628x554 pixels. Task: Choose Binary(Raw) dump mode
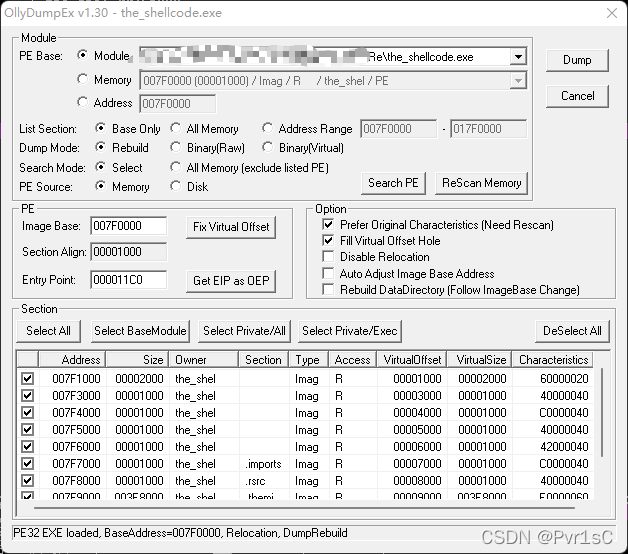coord(175,148)
